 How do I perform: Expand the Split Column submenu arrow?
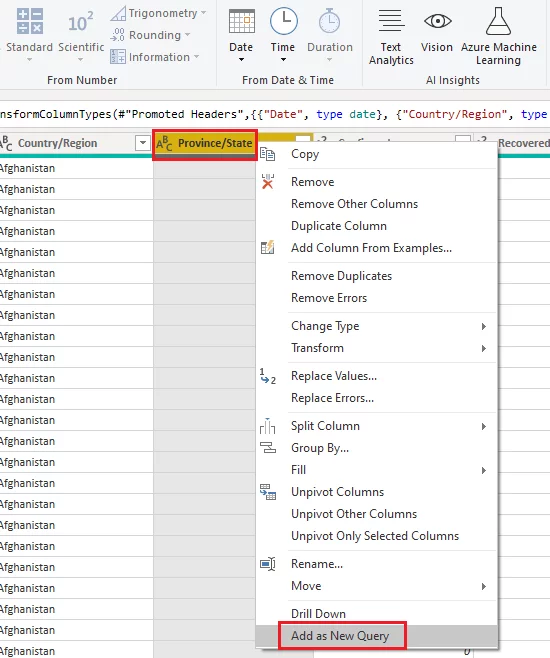coord(484,426)
